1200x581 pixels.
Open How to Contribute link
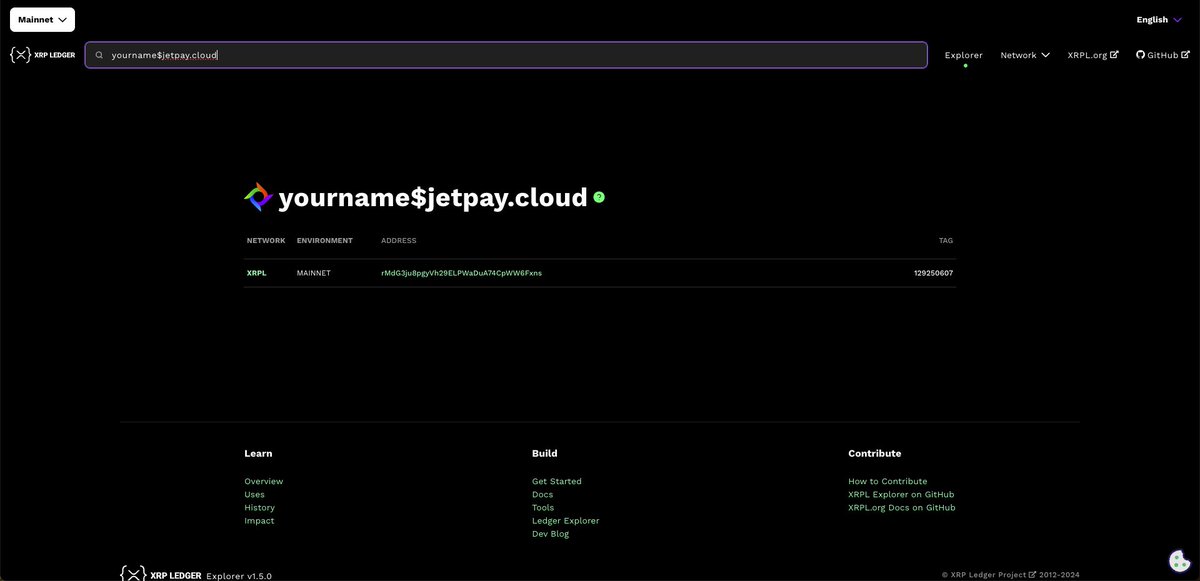click(x=888, y=481)
